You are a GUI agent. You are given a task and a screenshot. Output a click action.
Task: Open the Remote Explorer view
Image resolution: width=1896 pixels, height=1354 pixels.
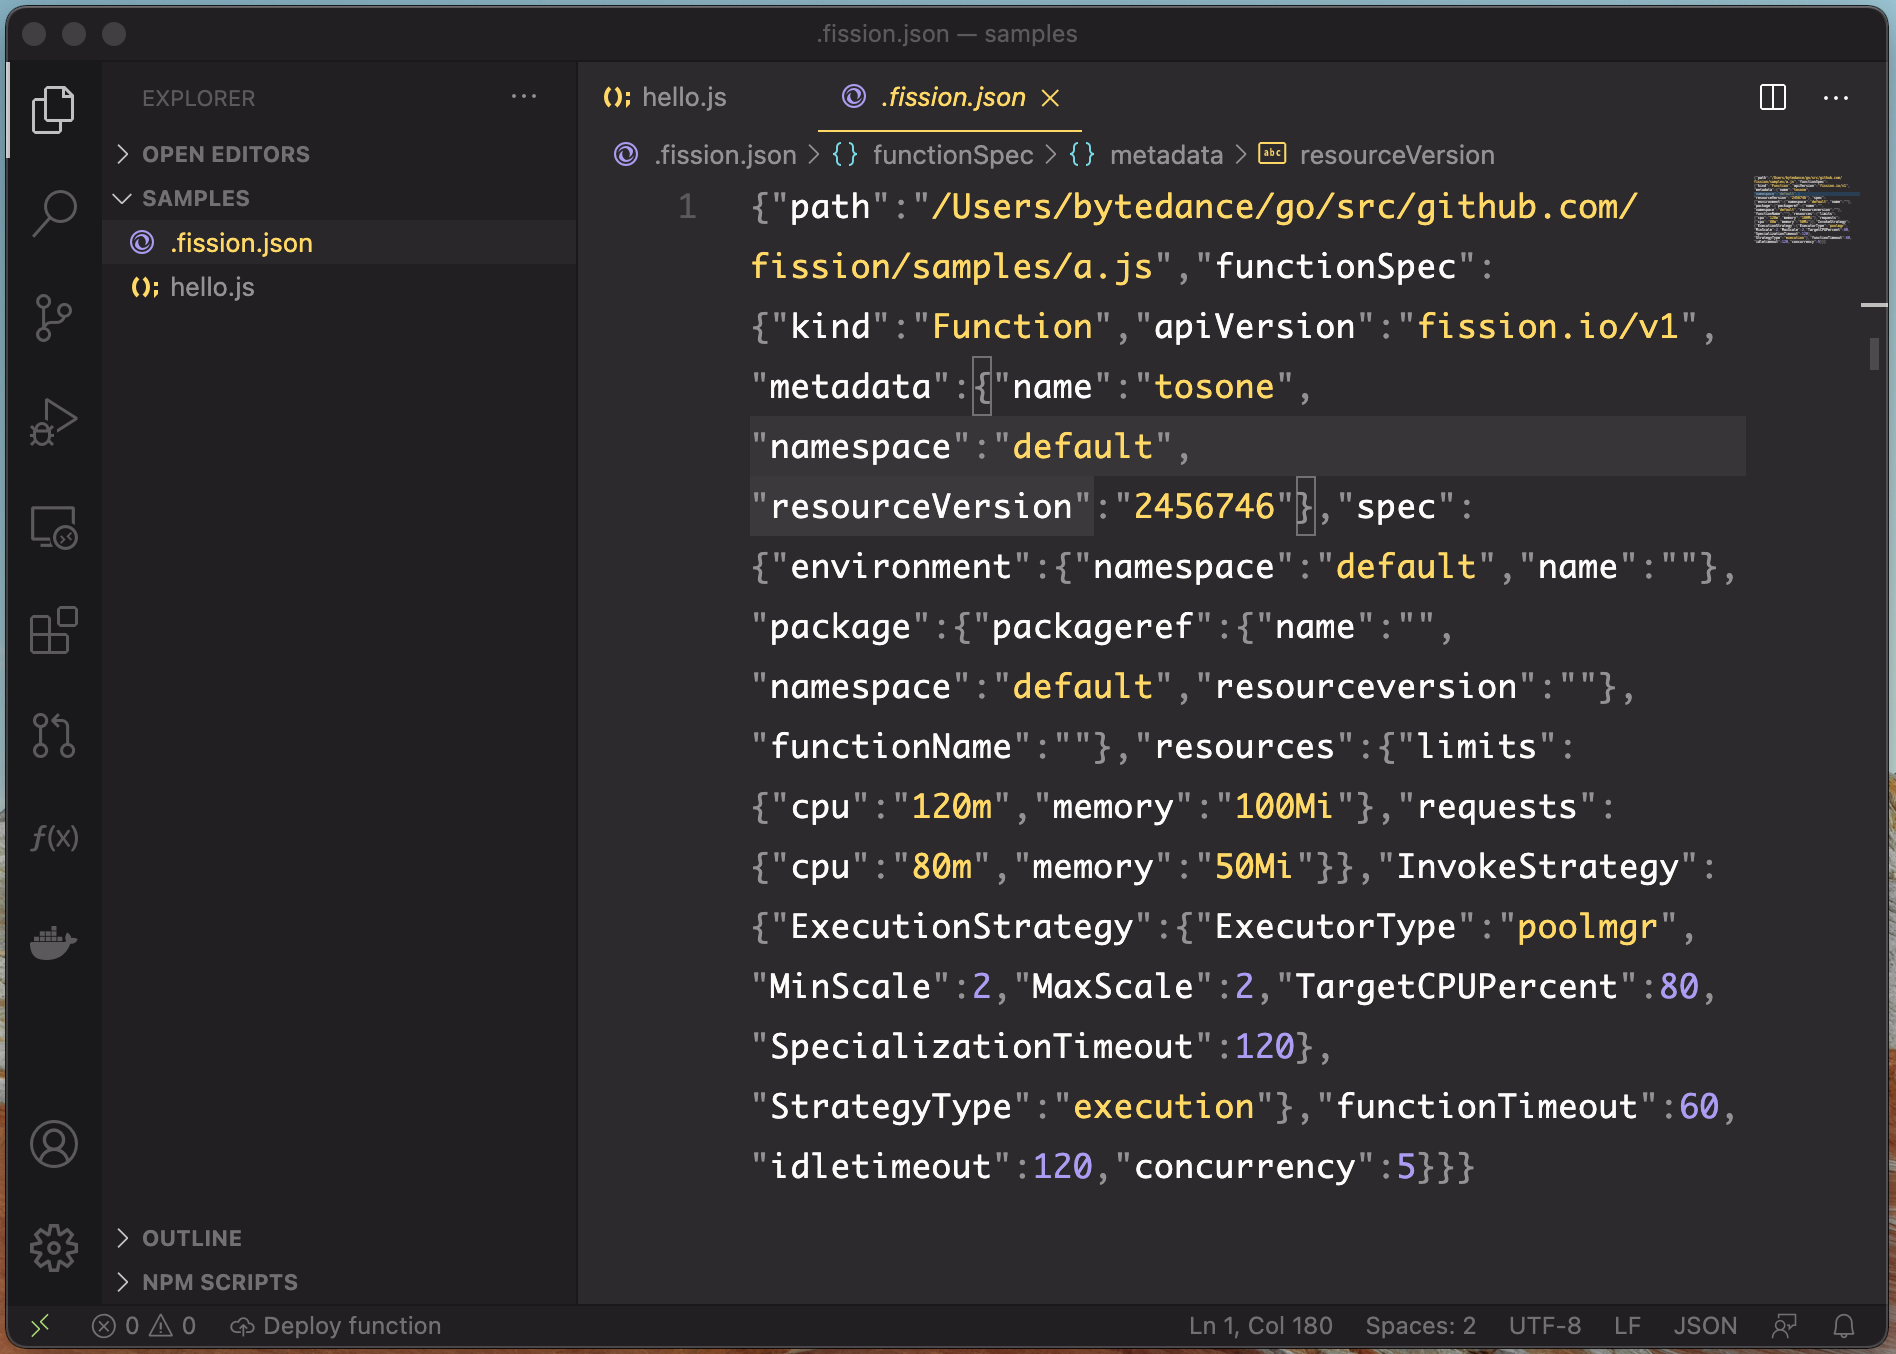(x=54, y=527)
